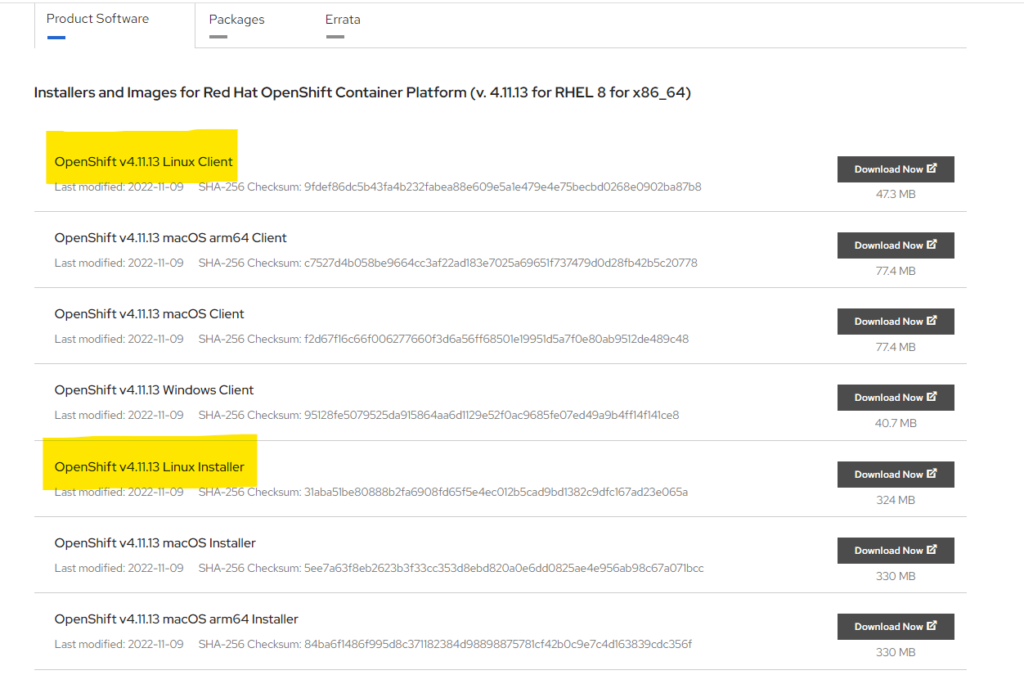Select OpenShift v4.11.13 macOS Installer title
The image size is (1024, 693).
[x=155, y=543]
